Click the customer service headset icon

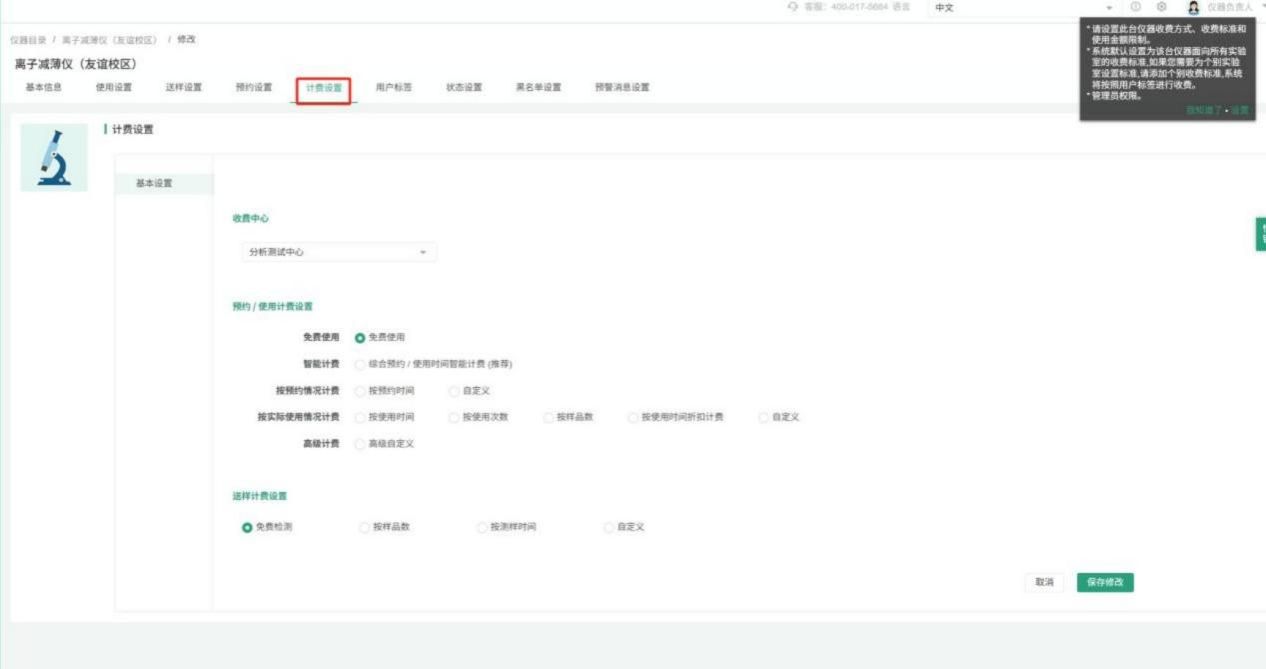click(x=794, y=7)
